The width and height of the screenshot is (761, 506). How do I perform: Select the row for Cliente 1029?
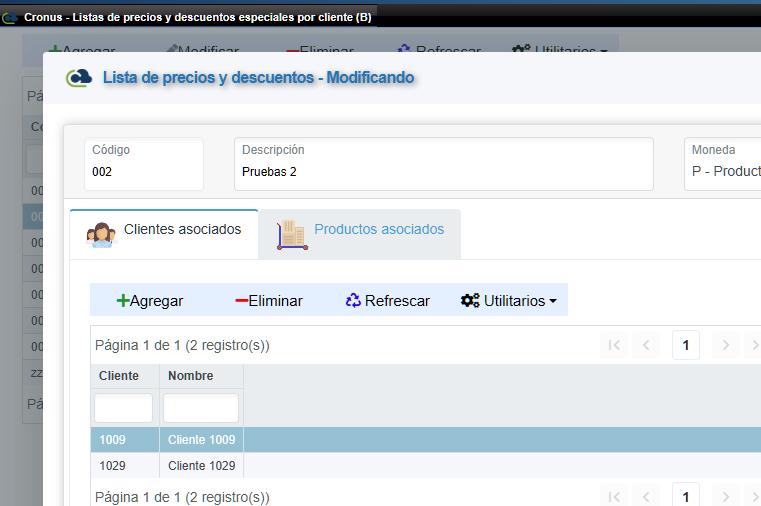click(200, 466)
